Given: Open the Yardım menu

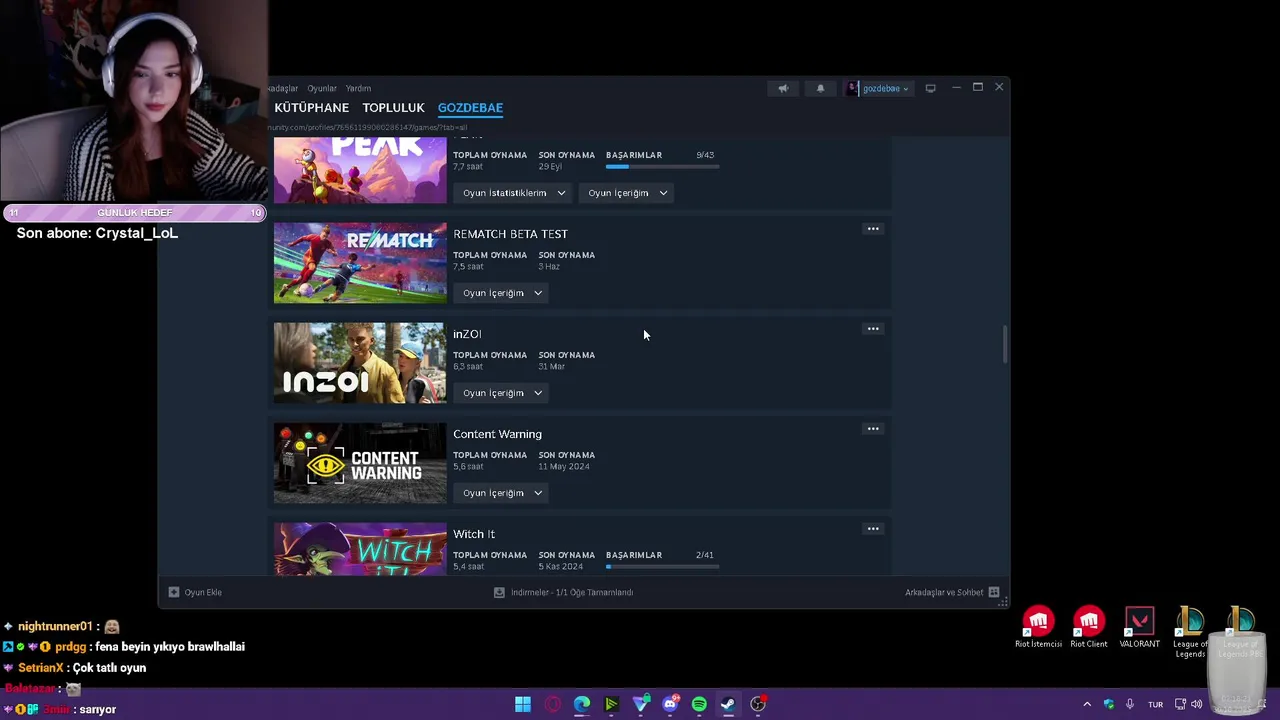Looking at the screenshot, I should pyautogui.click(x=358, y=88).
